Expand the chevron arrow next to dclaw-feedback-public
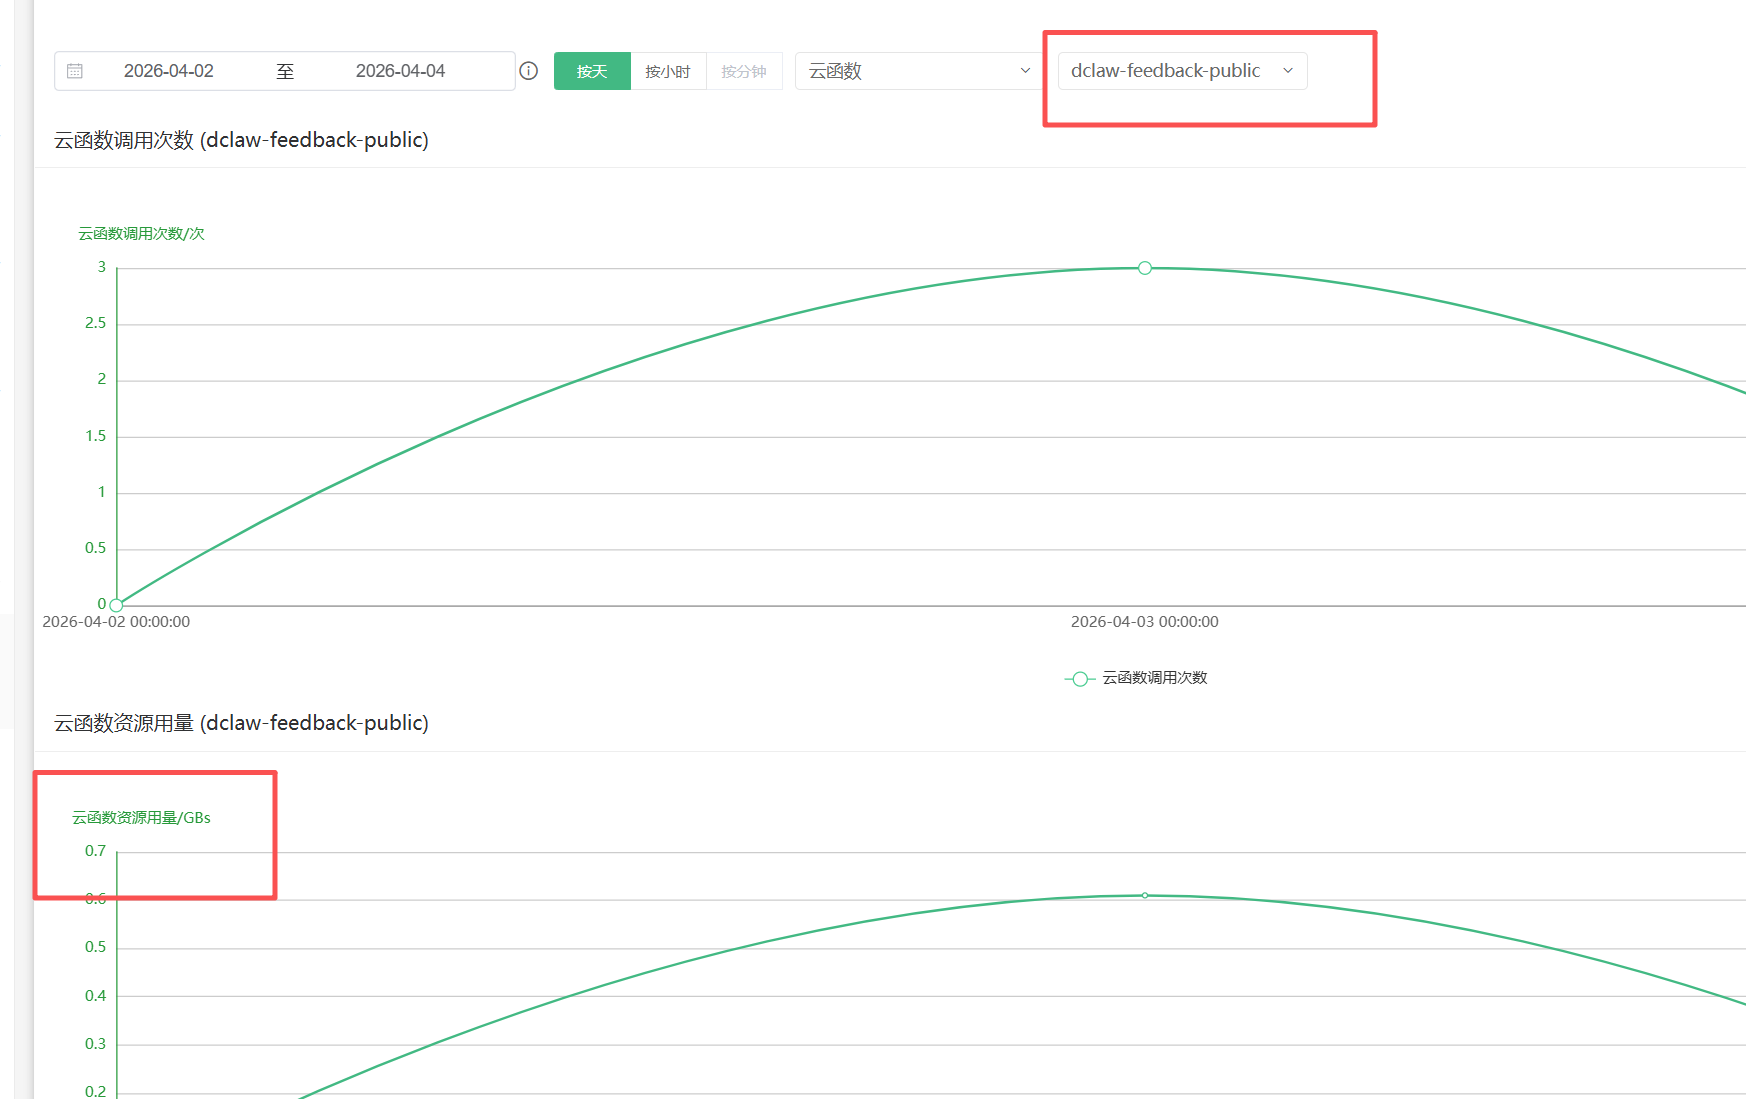 pyautogui.click(x=1288, y=71)
